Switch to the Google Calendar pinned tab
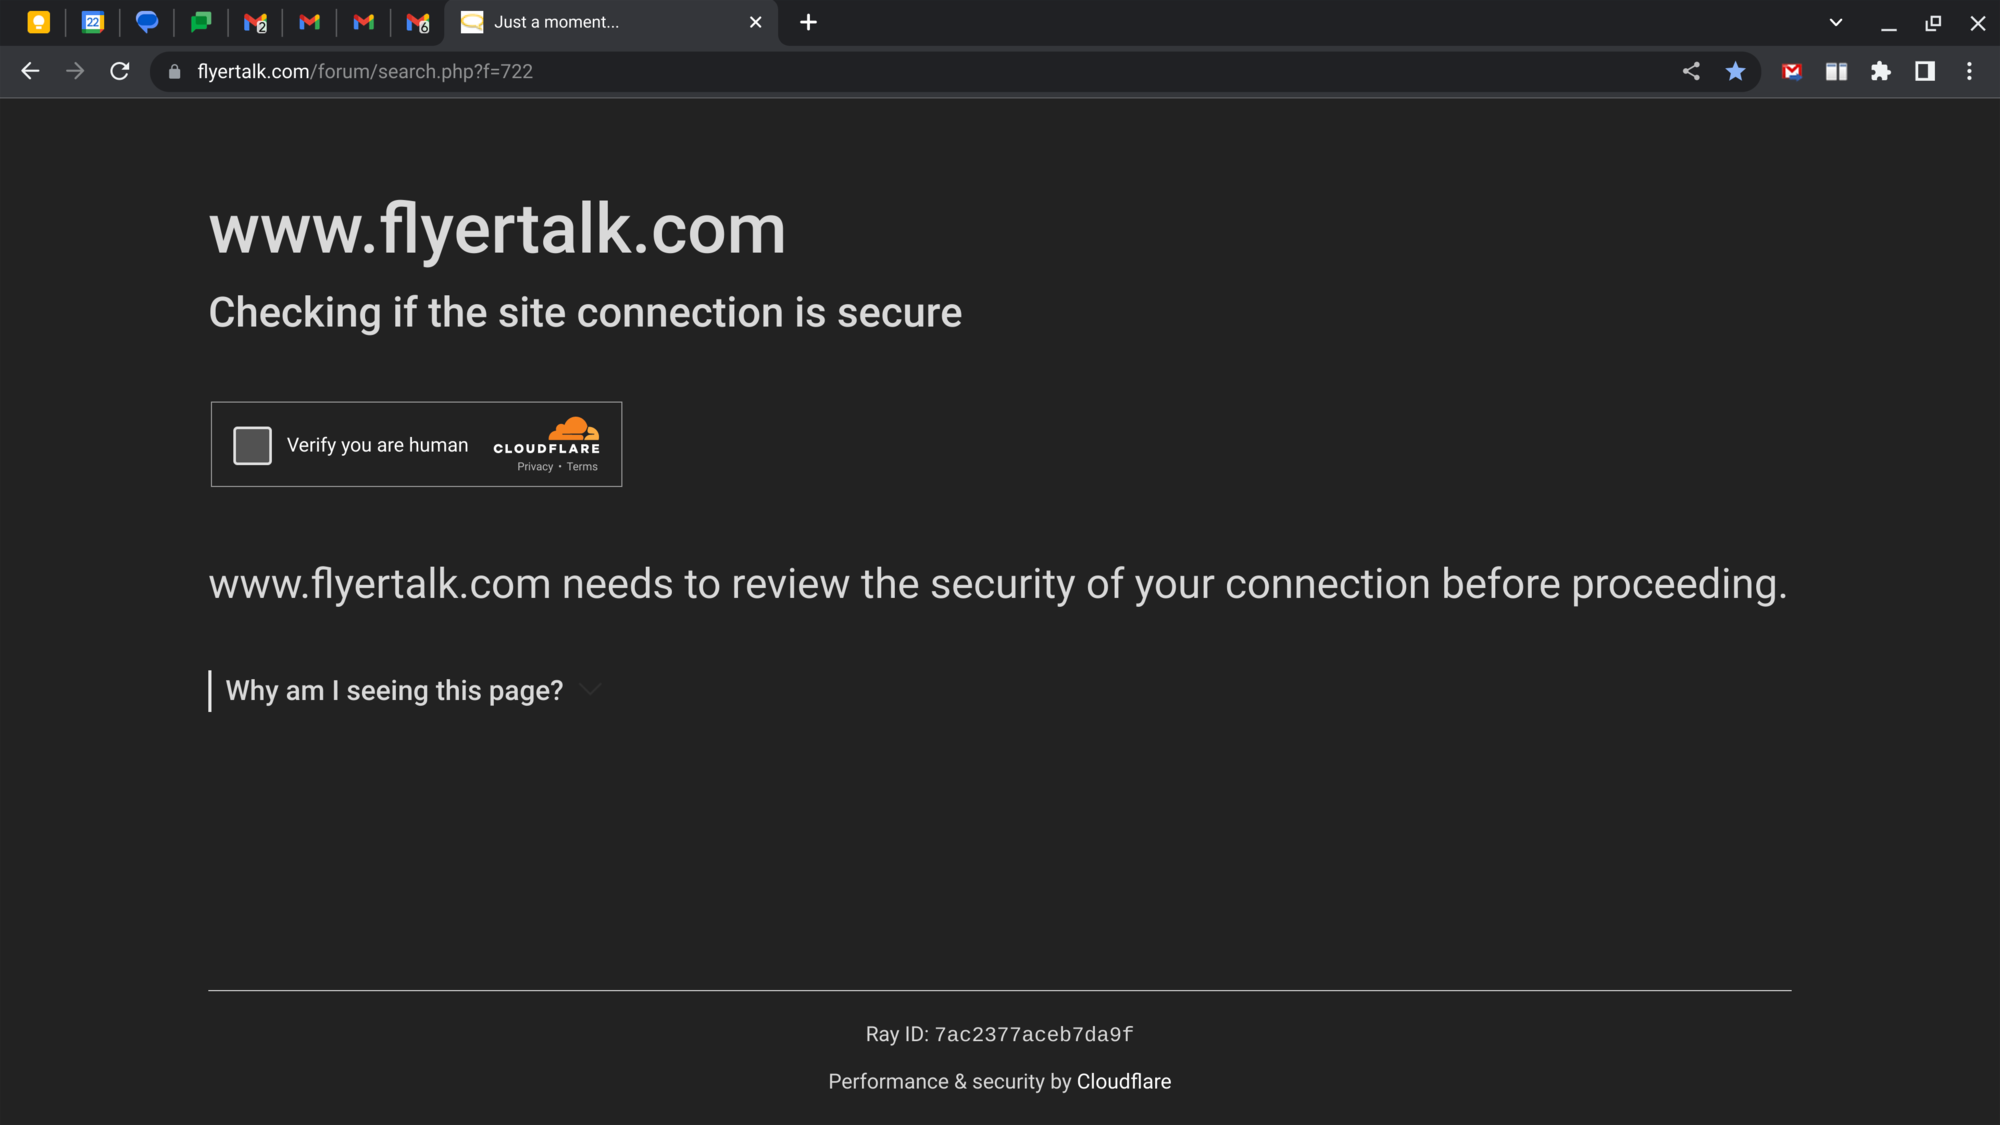Viewport: 2000px width, 1125px height. (93, 22)
